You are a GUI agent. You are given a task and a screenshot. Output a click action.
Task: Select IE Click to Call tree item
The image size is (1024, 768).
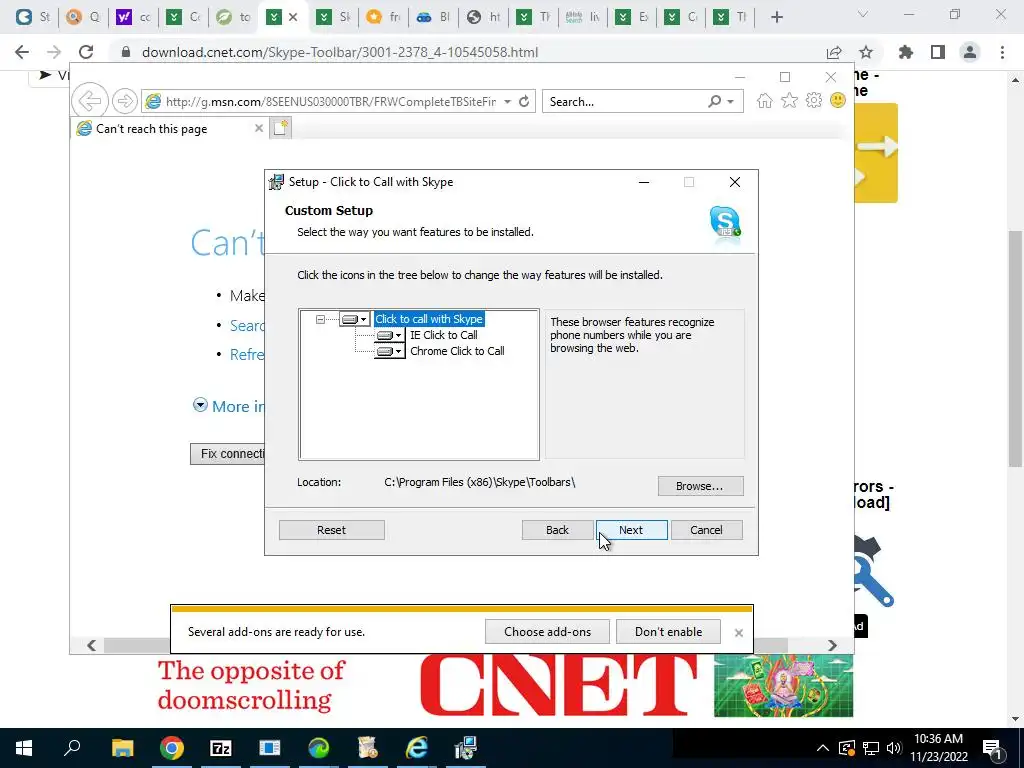tap(443, 335)
